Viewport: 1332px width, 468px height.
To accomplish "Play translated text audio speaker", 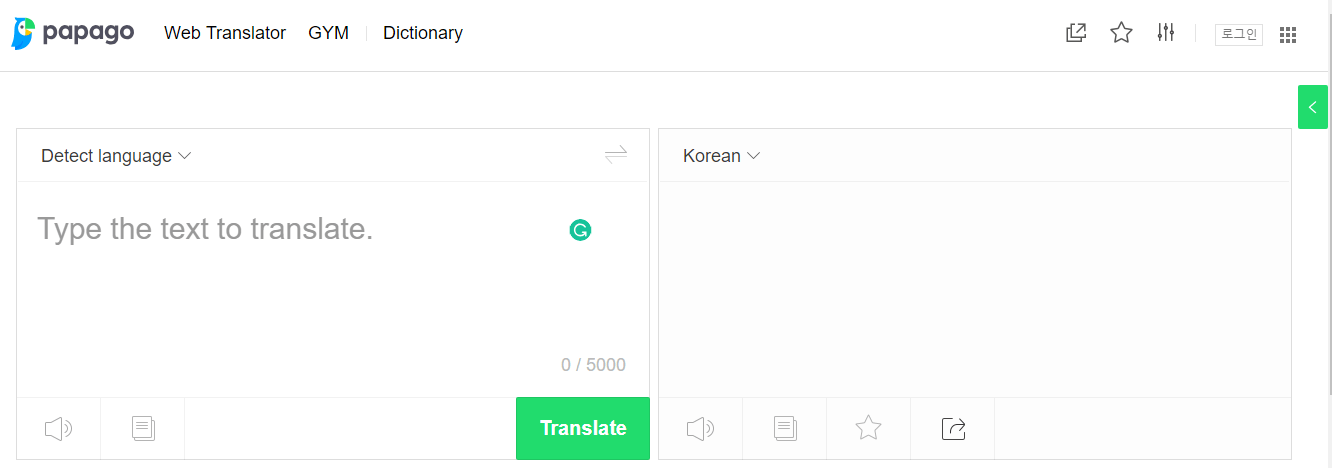I will tap(701, 429).
